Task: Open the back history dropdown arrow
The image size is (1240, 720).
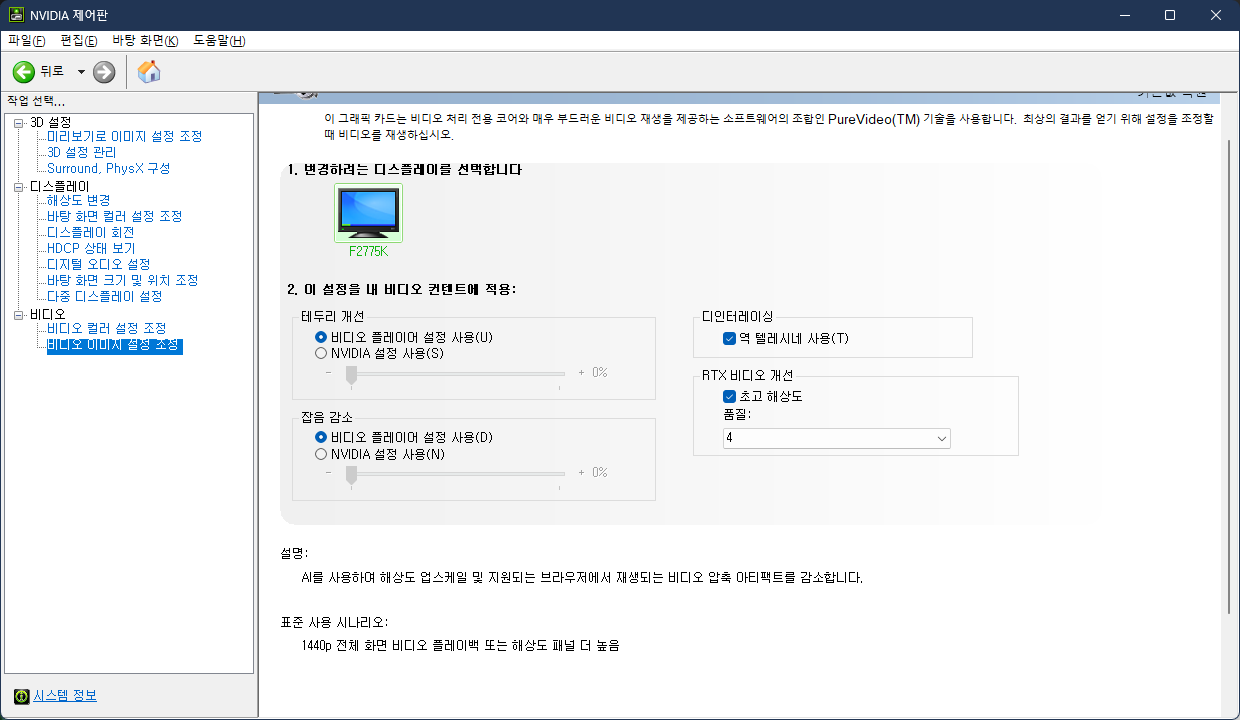Action: pyautogui.click(x=81, y=72)
